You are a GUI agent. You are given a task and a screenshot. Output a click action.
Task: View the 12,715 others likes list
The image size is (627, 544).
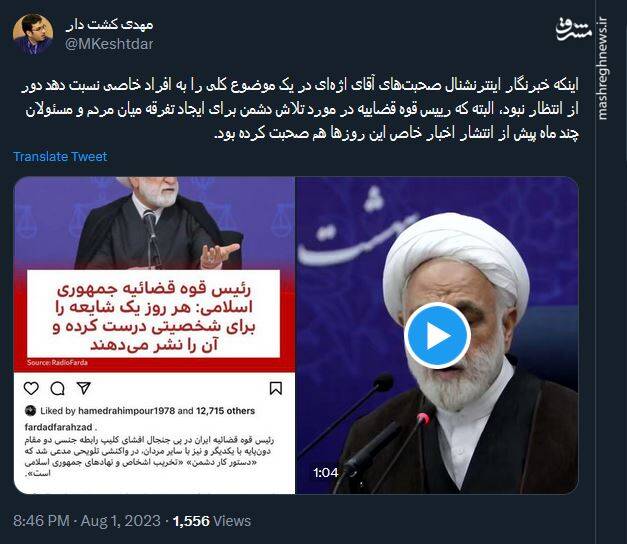coord(225,411)
